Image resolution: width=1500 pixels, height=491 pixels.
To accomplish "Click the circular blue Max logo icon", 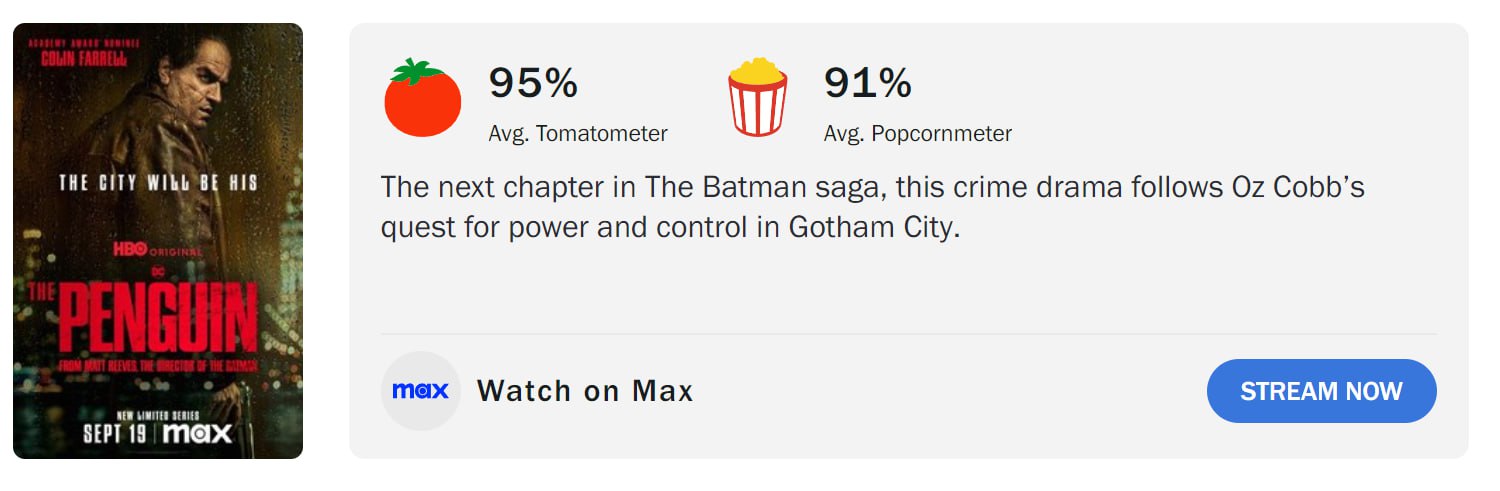I will click(420, 391).
